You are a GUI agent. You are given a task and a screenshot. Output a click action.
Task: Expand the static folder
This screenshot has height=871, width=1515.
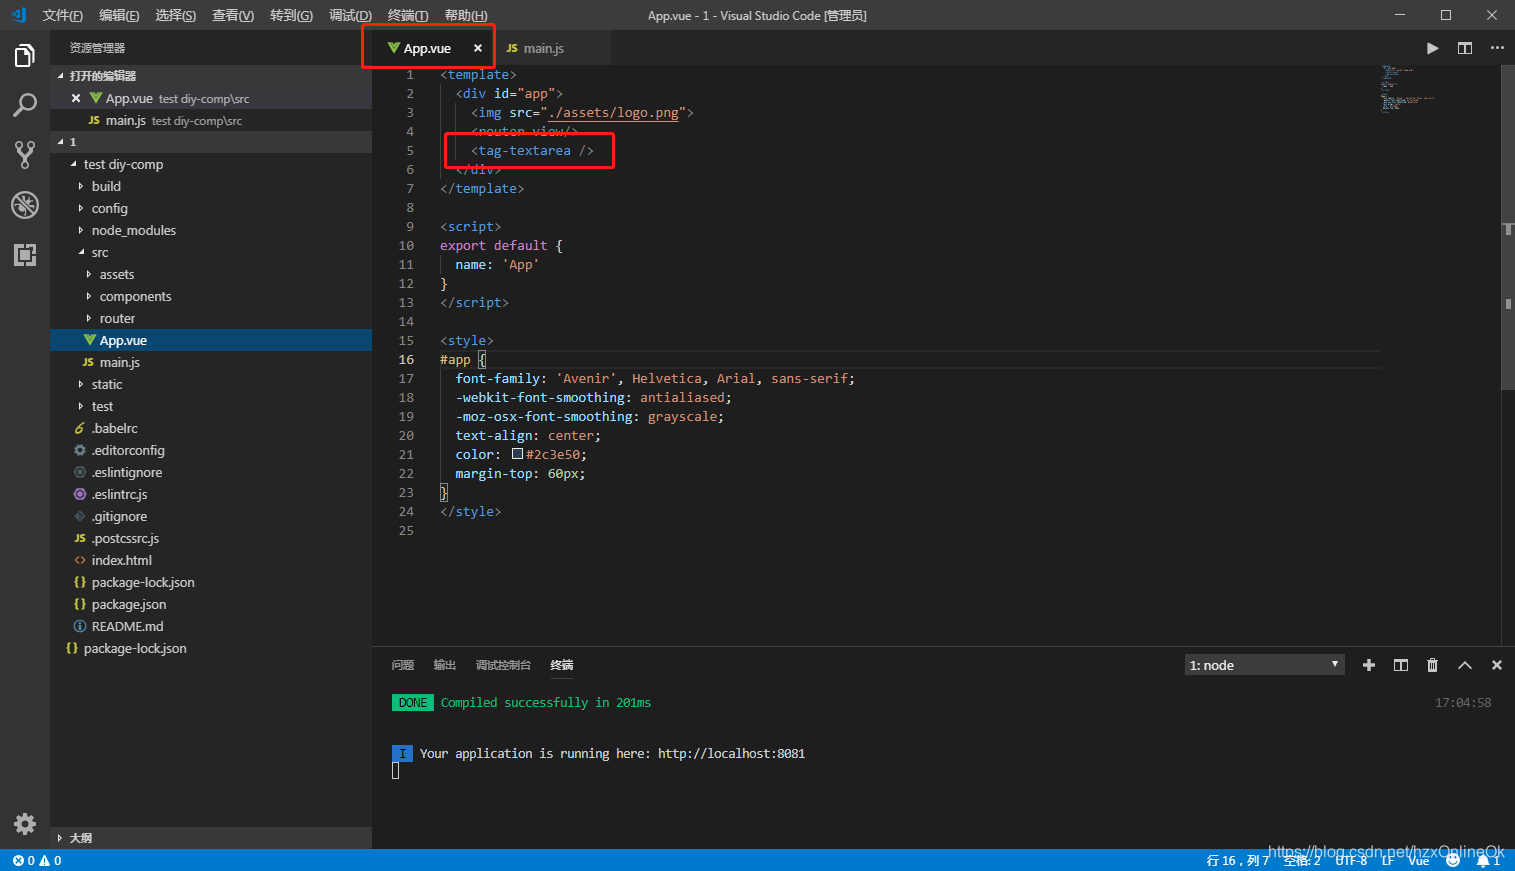(x=211, y=384)
